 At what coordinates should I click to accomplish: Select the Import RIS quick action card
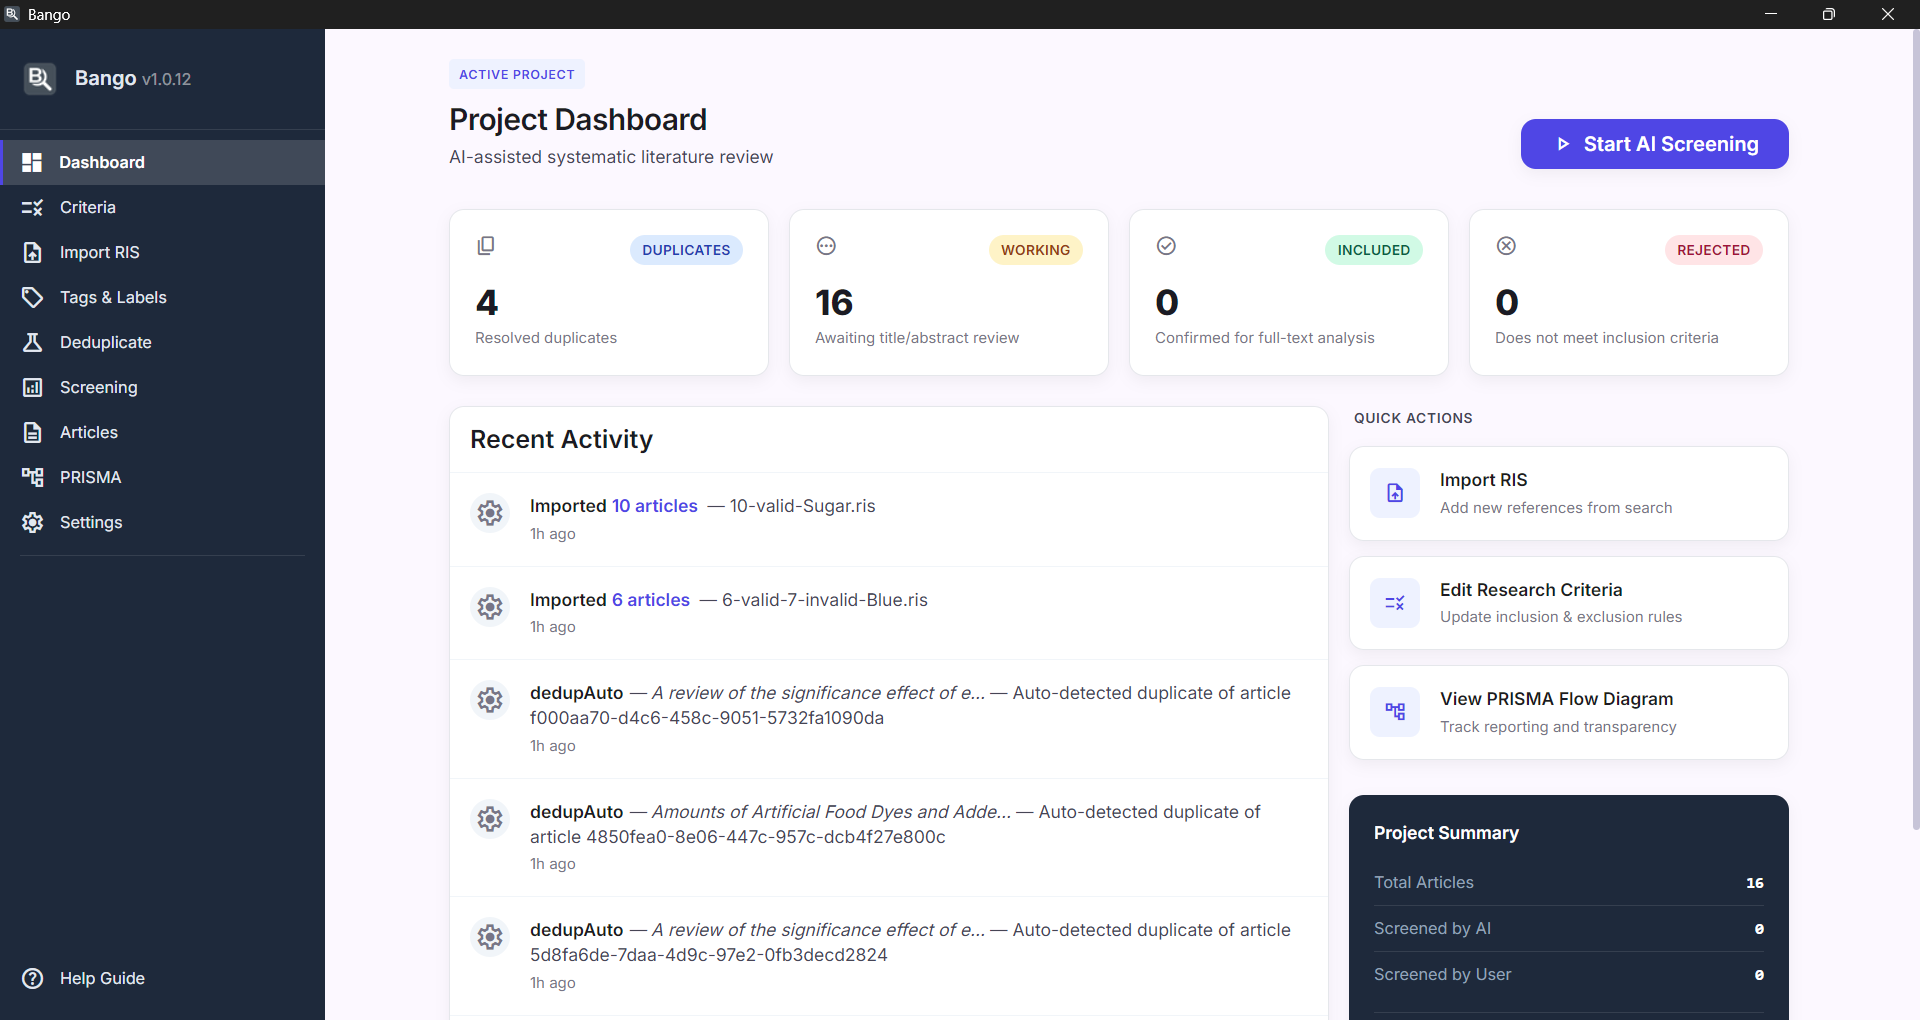coord(1568,493)
